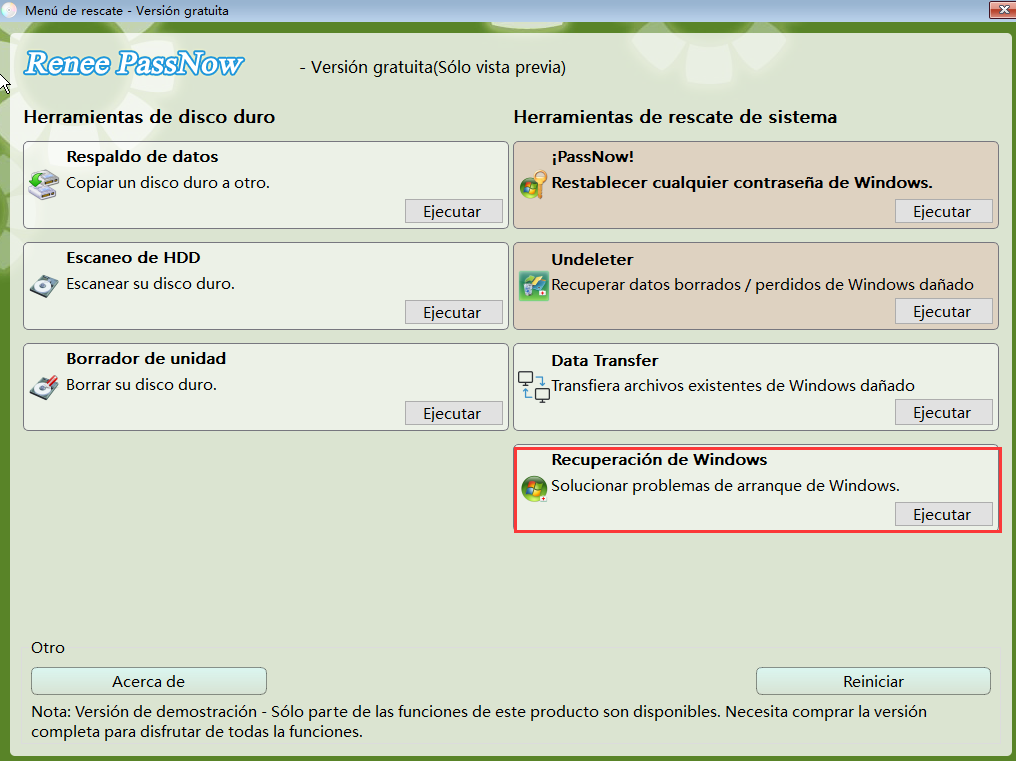Click 'Copiar un disco duro a otro.' text
Screen dimensions: 1016x761
pos(168,183)
